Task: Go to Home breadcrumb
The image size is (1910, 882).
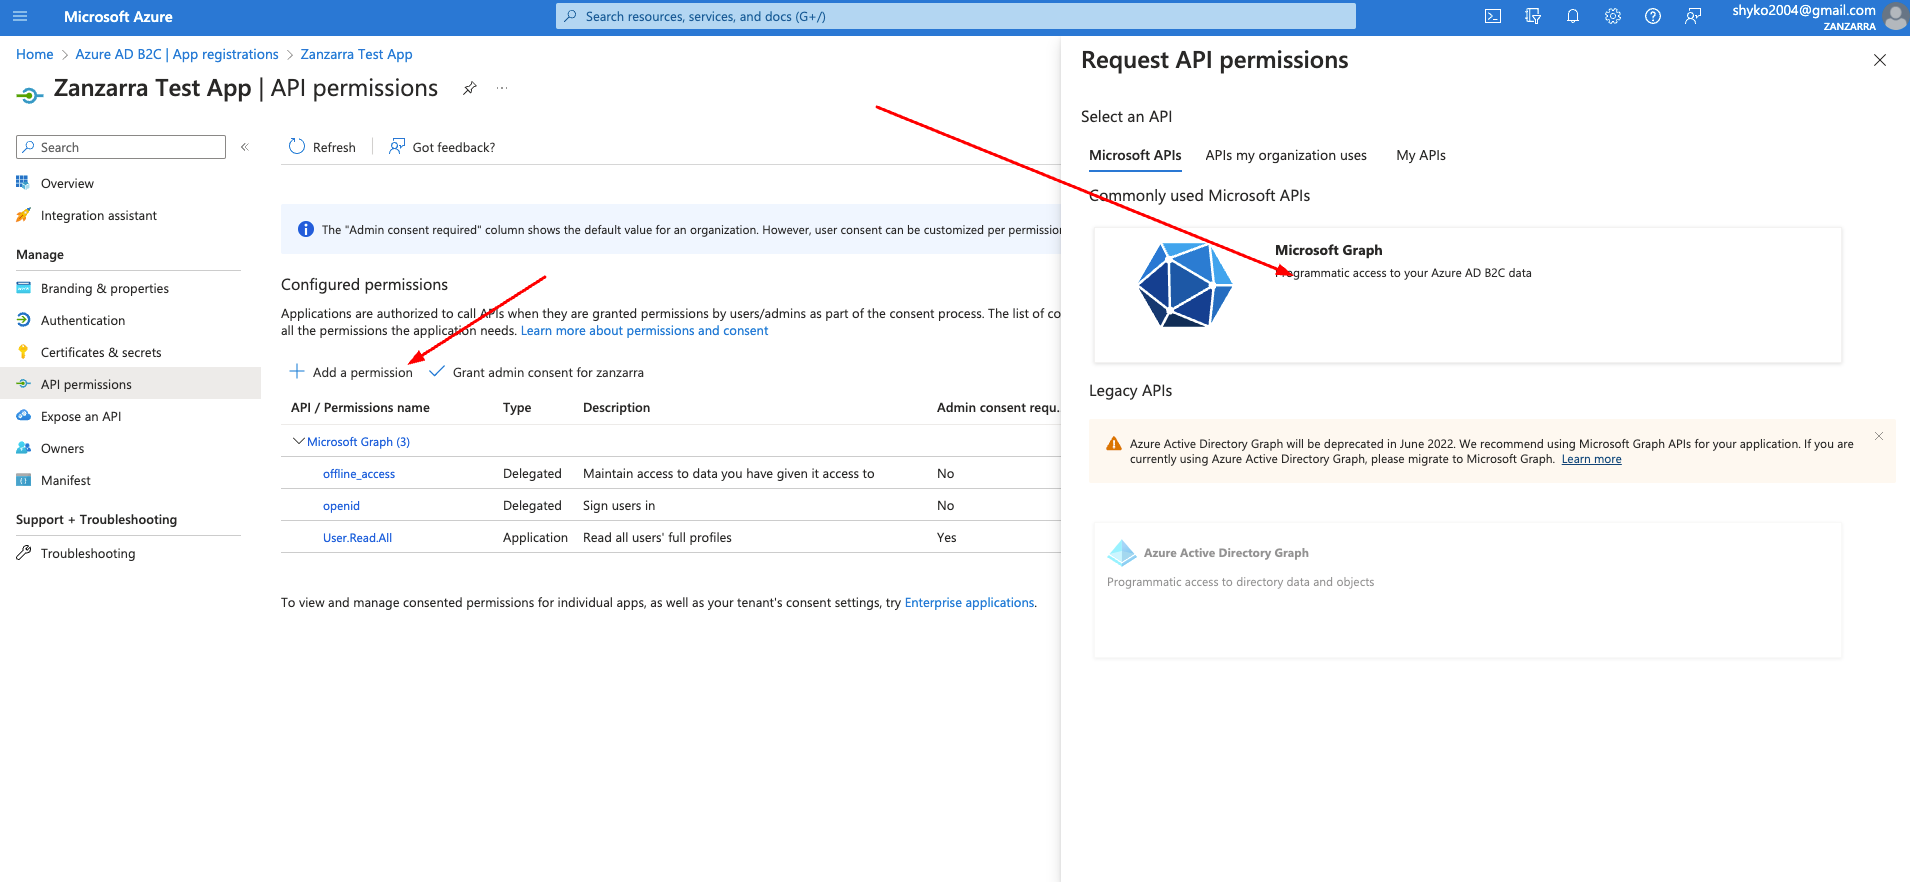Action: [x=35, y=54]
